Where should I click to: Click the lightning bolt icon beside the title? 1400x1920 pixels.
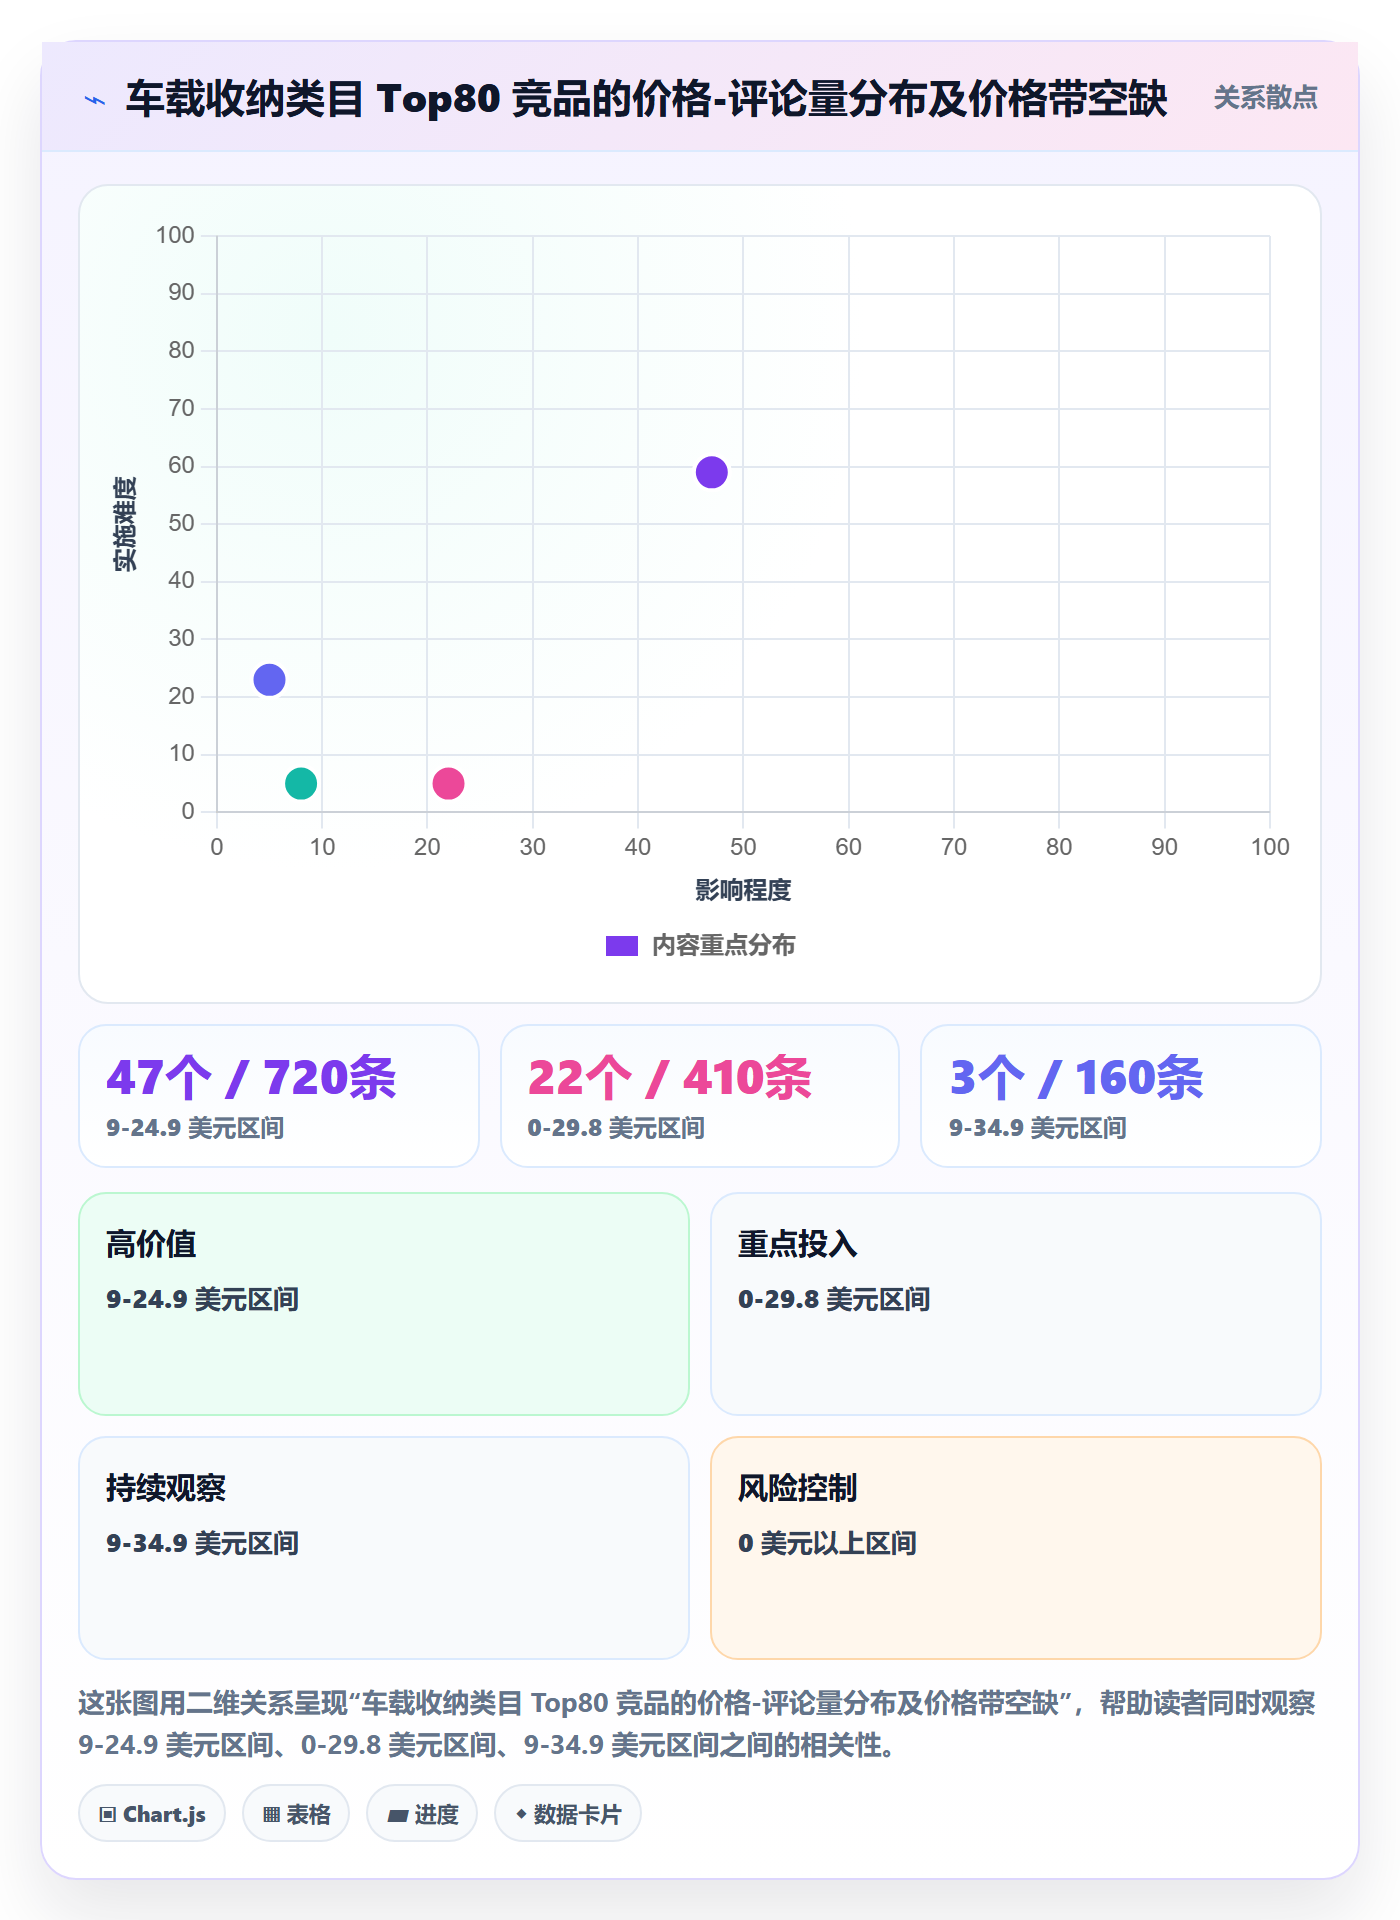pos(95,100)
